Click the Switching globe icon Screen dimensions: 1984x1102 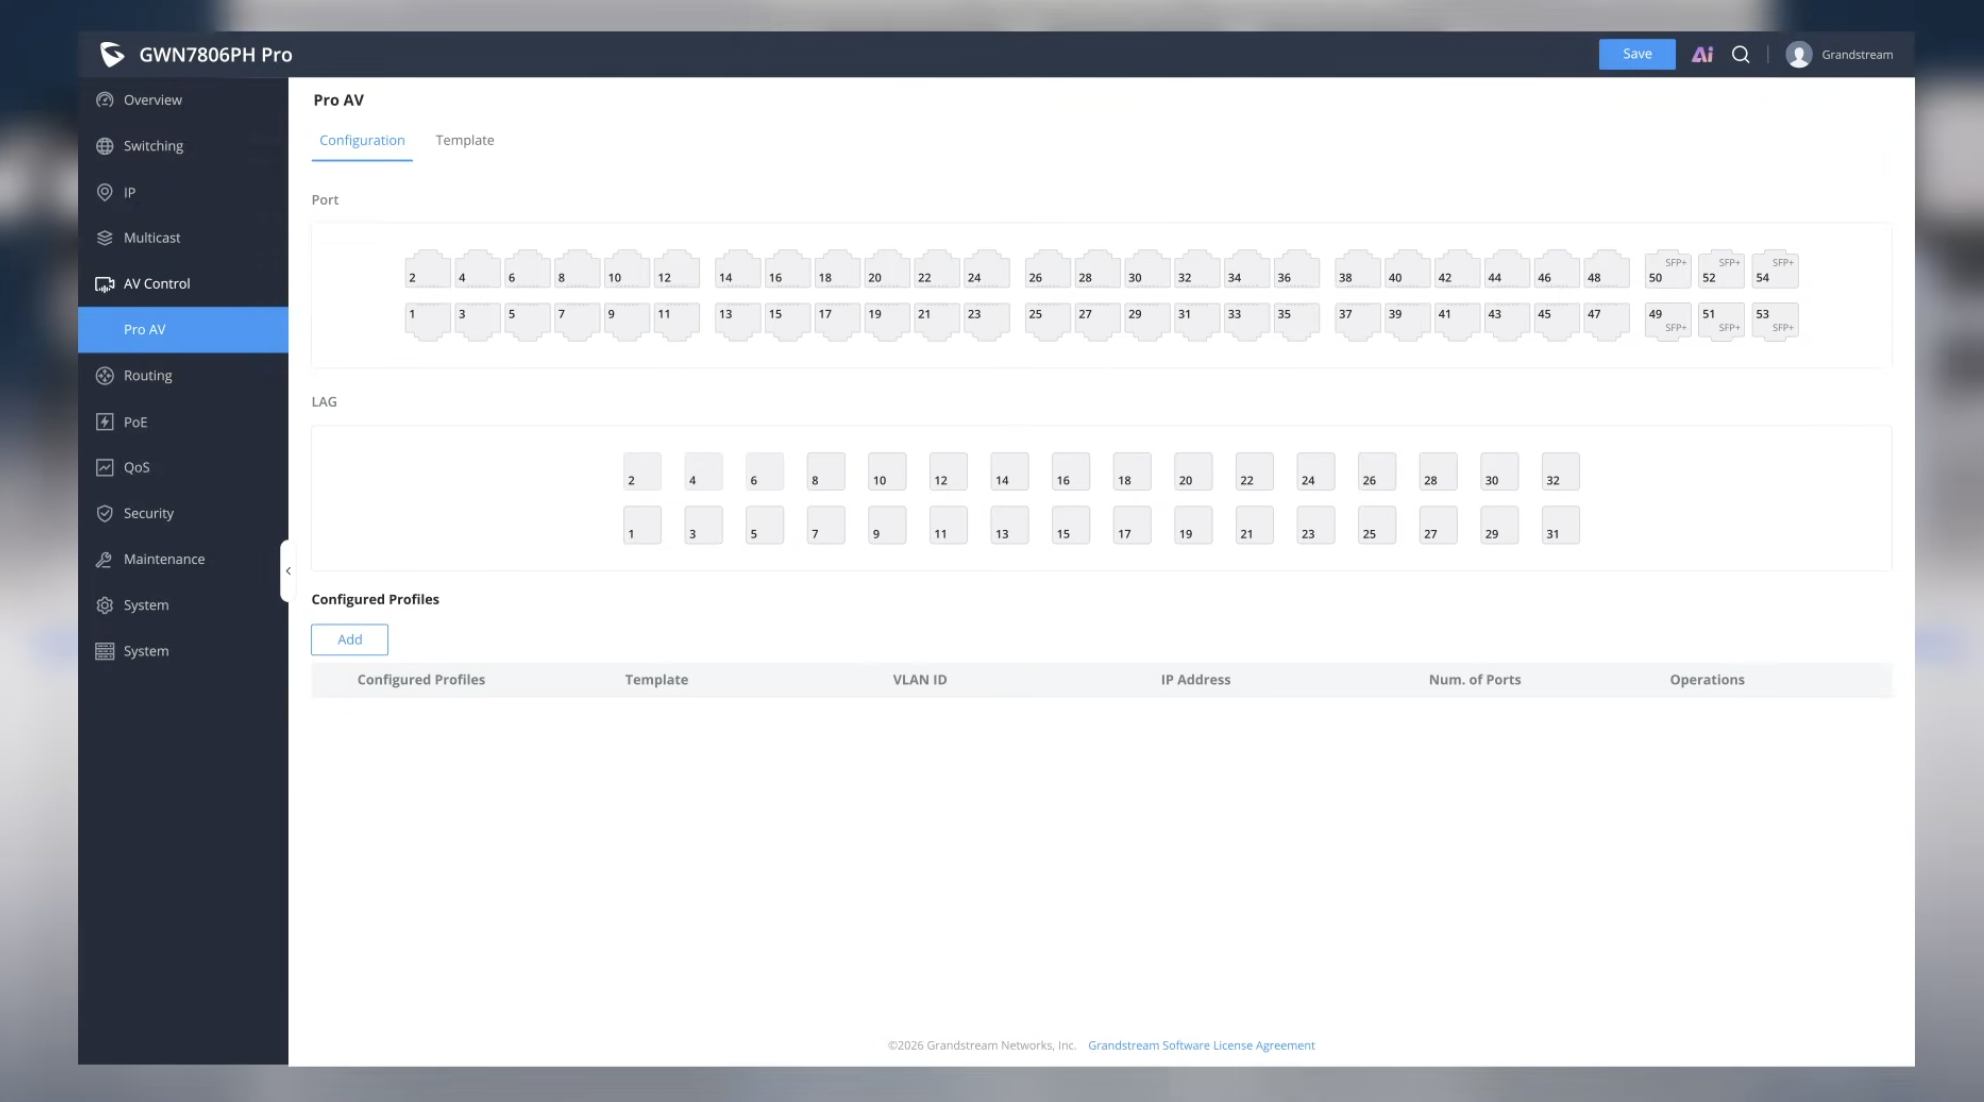coord(104,146)
